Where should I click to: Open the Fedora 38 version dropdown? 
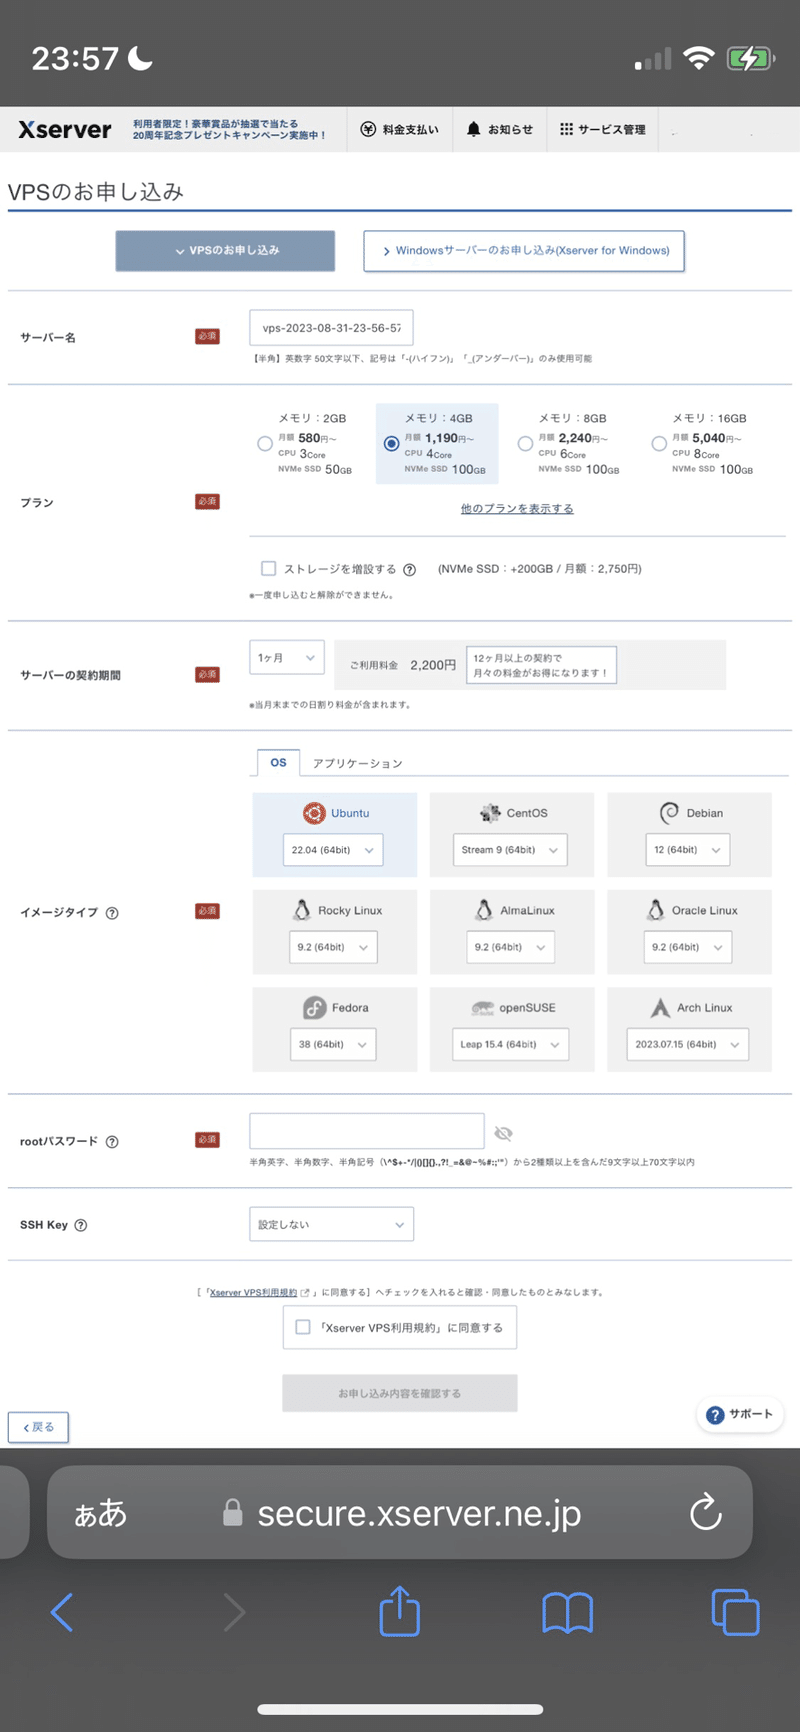(333, 1044)
